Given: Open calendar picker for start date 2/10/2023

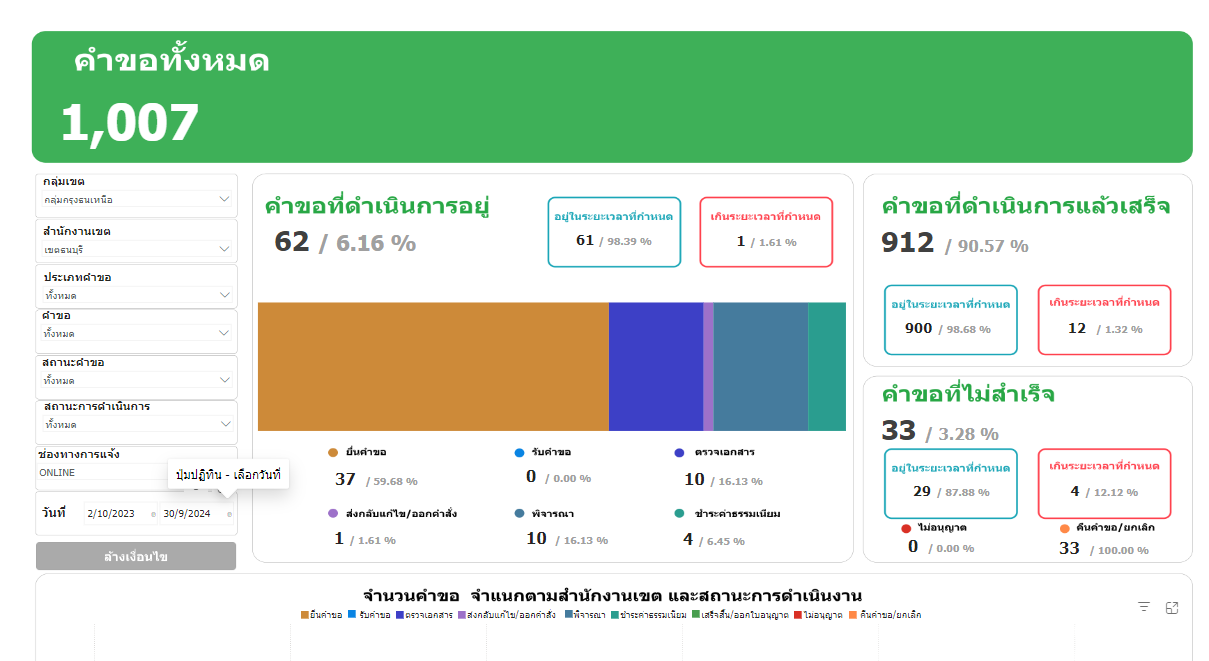Looking at the screenshot, I should [x=153, y=514].
